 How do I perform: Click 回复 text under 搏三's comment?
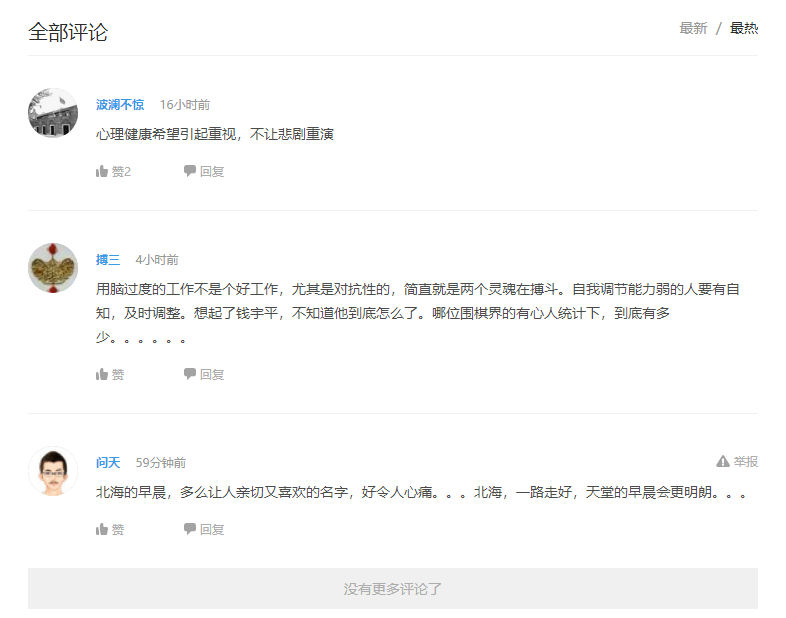212,374
